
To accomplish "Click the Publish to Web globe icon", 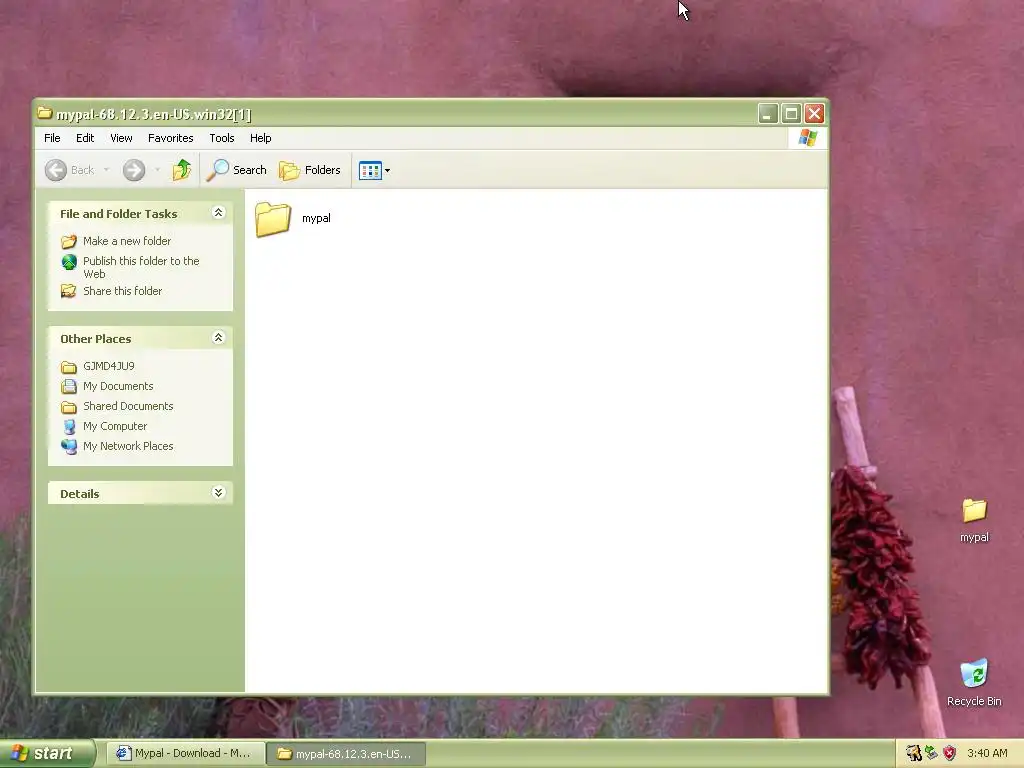I will pos(69,262).
